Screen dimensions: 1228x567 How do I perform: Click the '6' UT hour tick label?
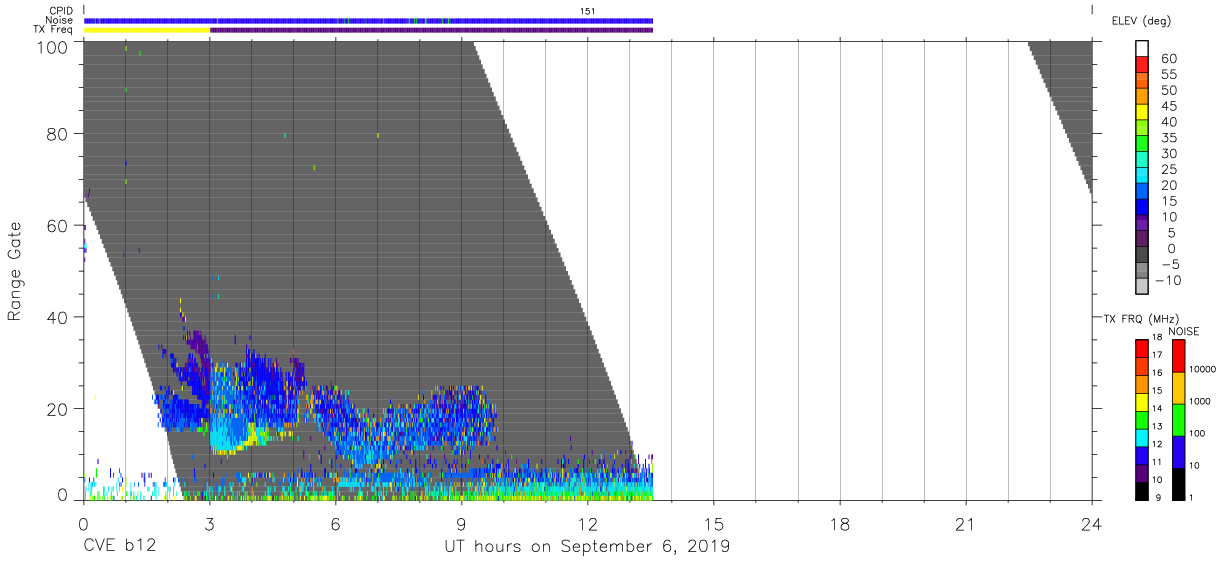point(335,523)
